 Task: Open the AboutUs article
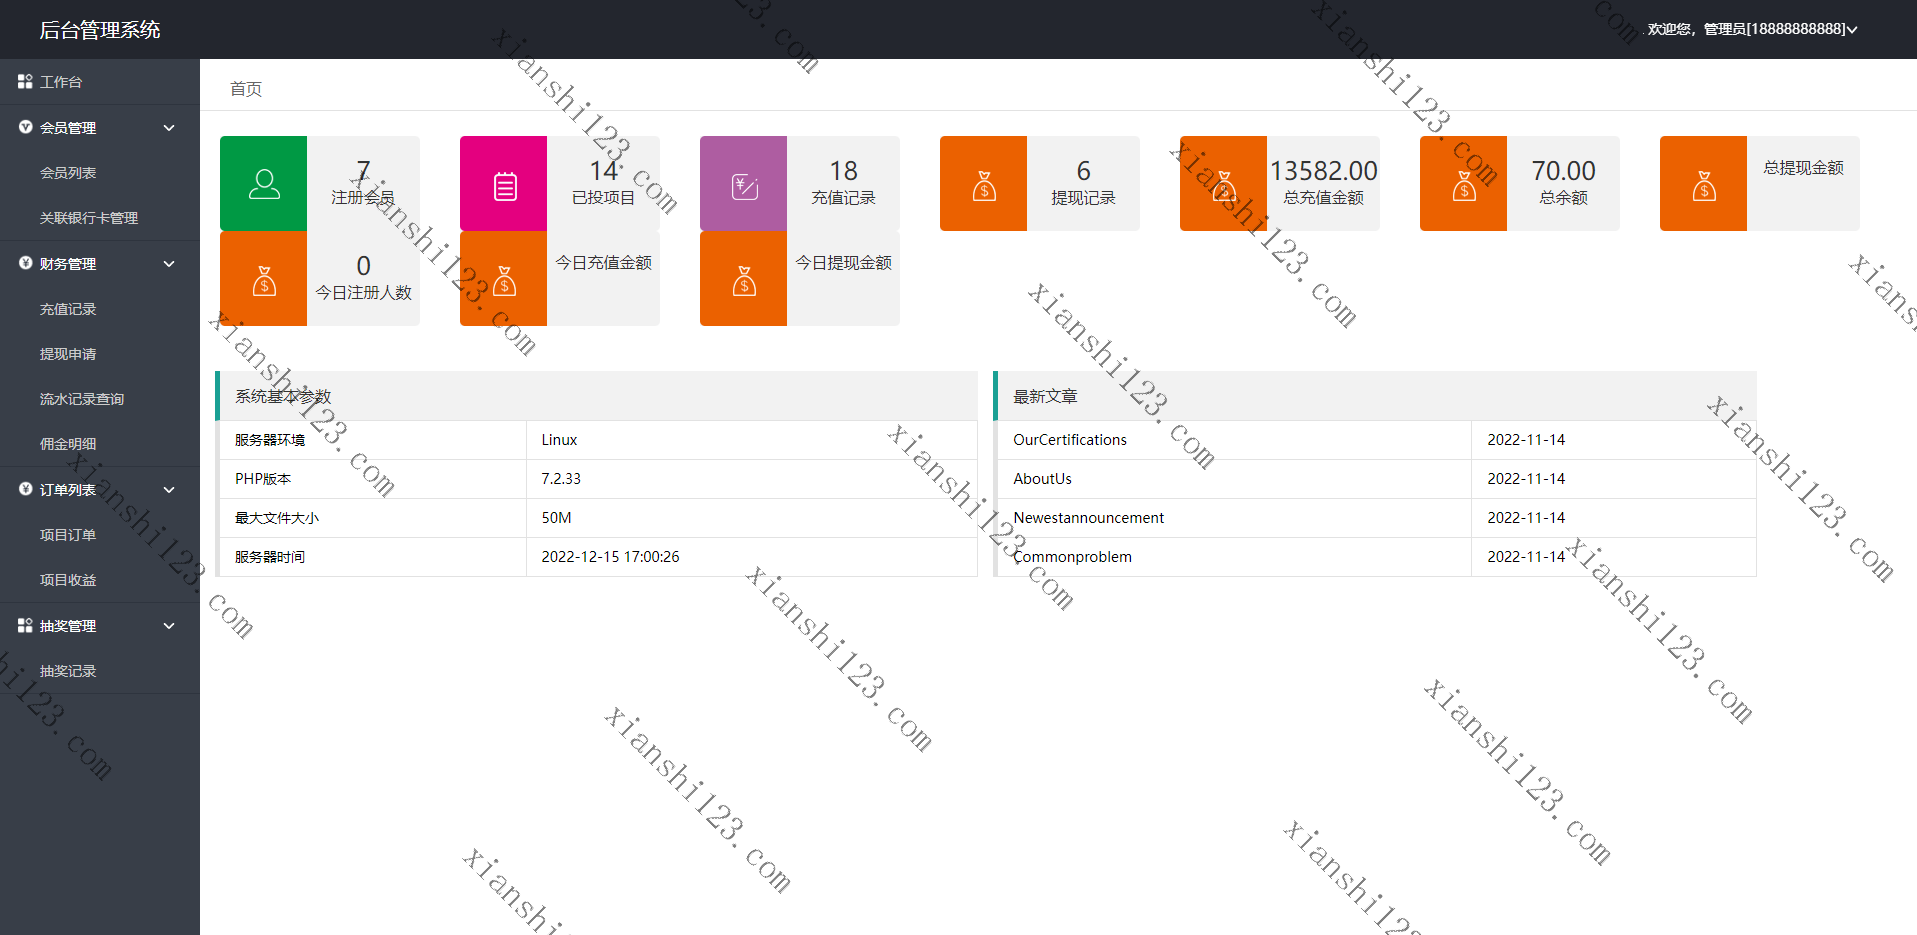[x=1042, y=479]
